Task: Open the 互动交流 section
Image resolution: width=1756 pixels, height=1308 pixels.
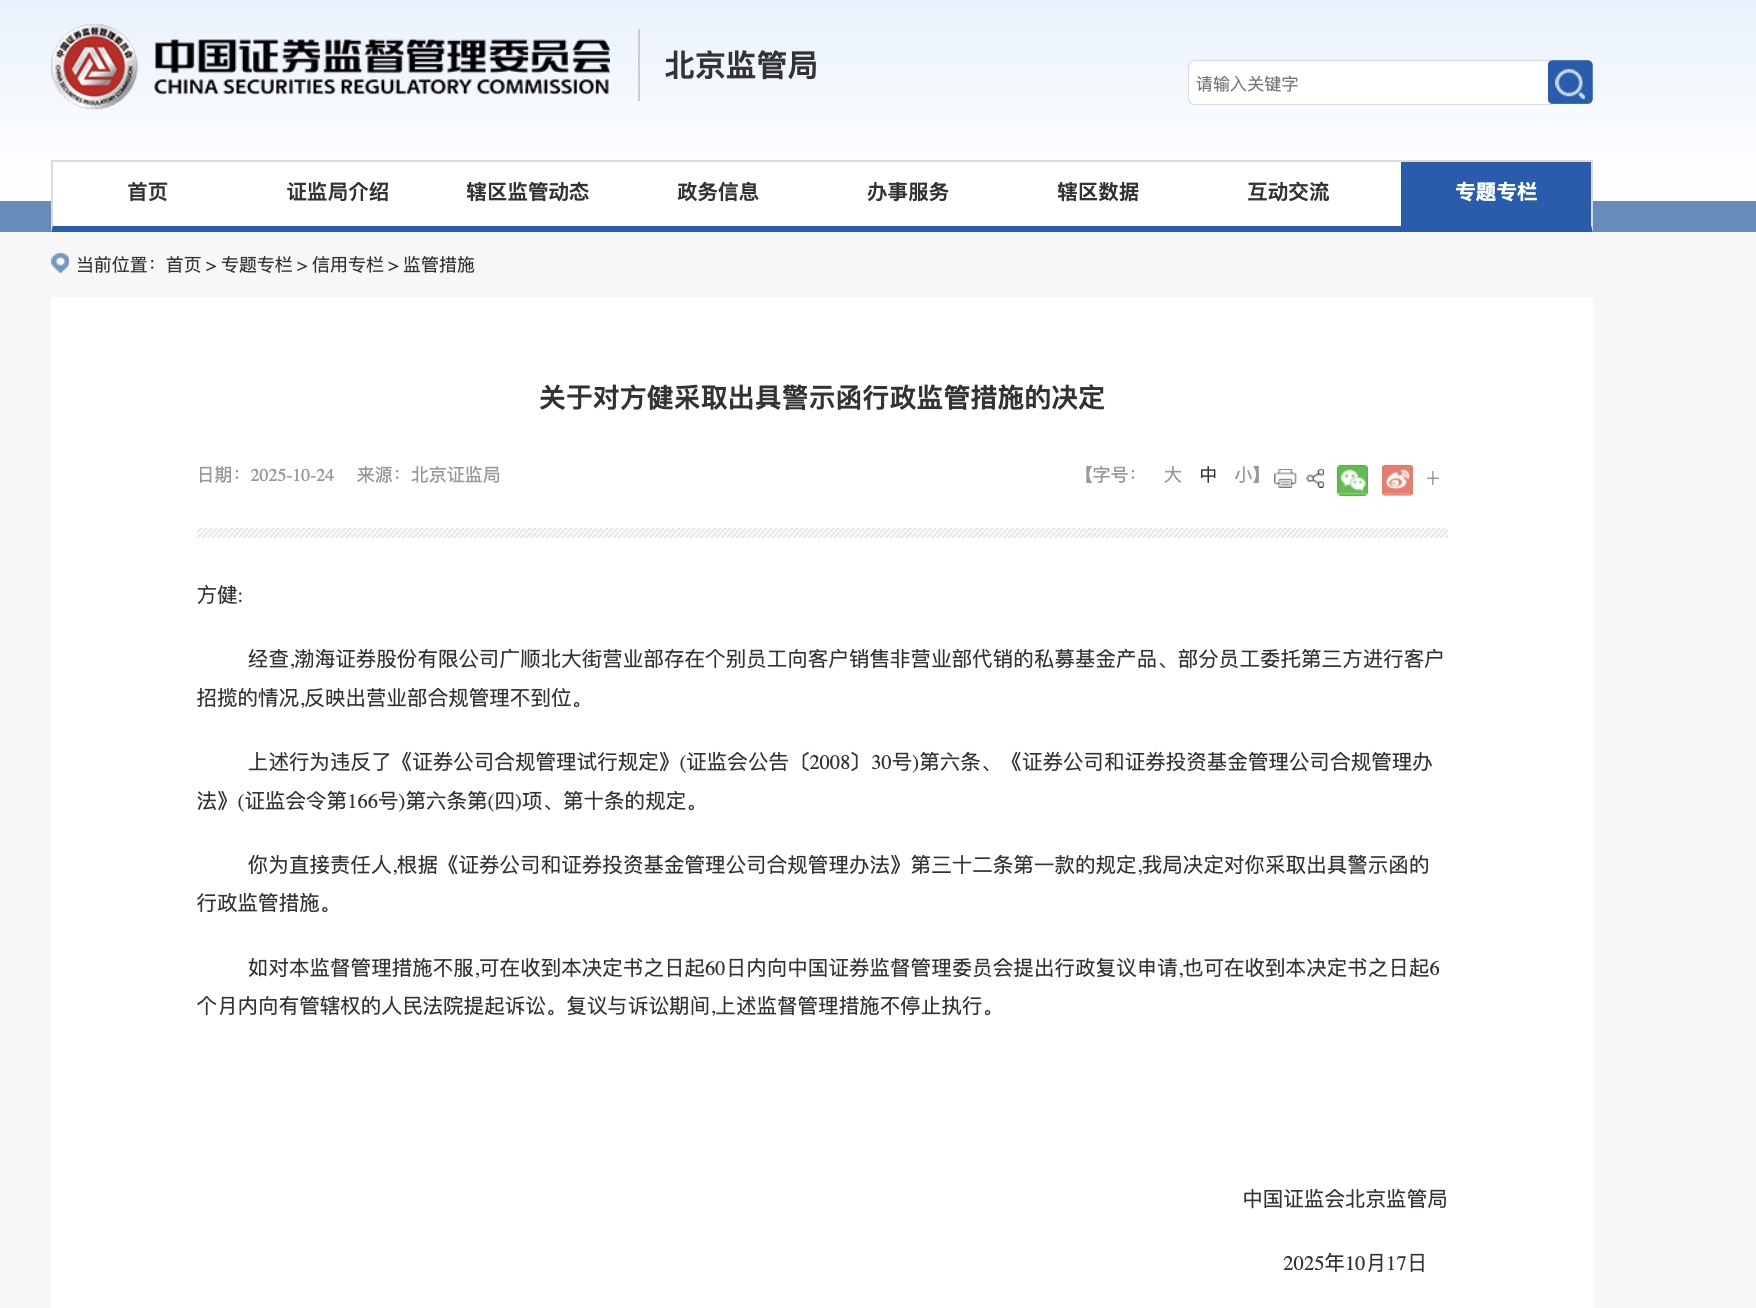Action: [1287, 193]
